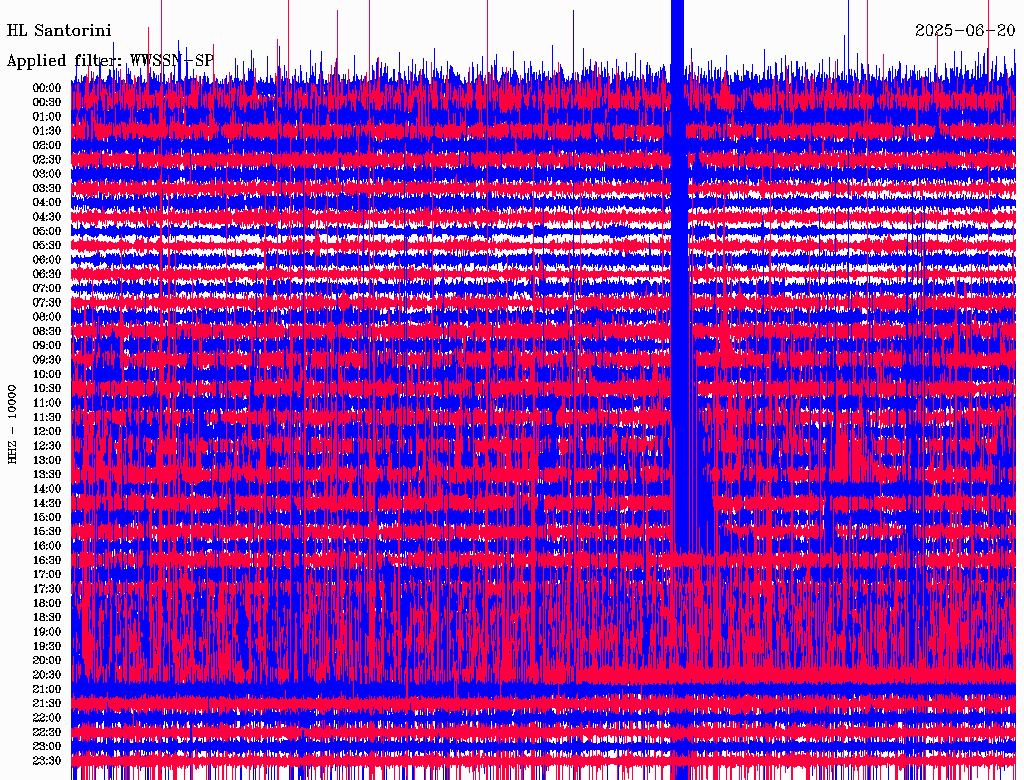Screen dimensions: 1024x780
Task: Click the Applied filter WWSSN-SP text
Action: pyautogui.click(x=110, y=61)
